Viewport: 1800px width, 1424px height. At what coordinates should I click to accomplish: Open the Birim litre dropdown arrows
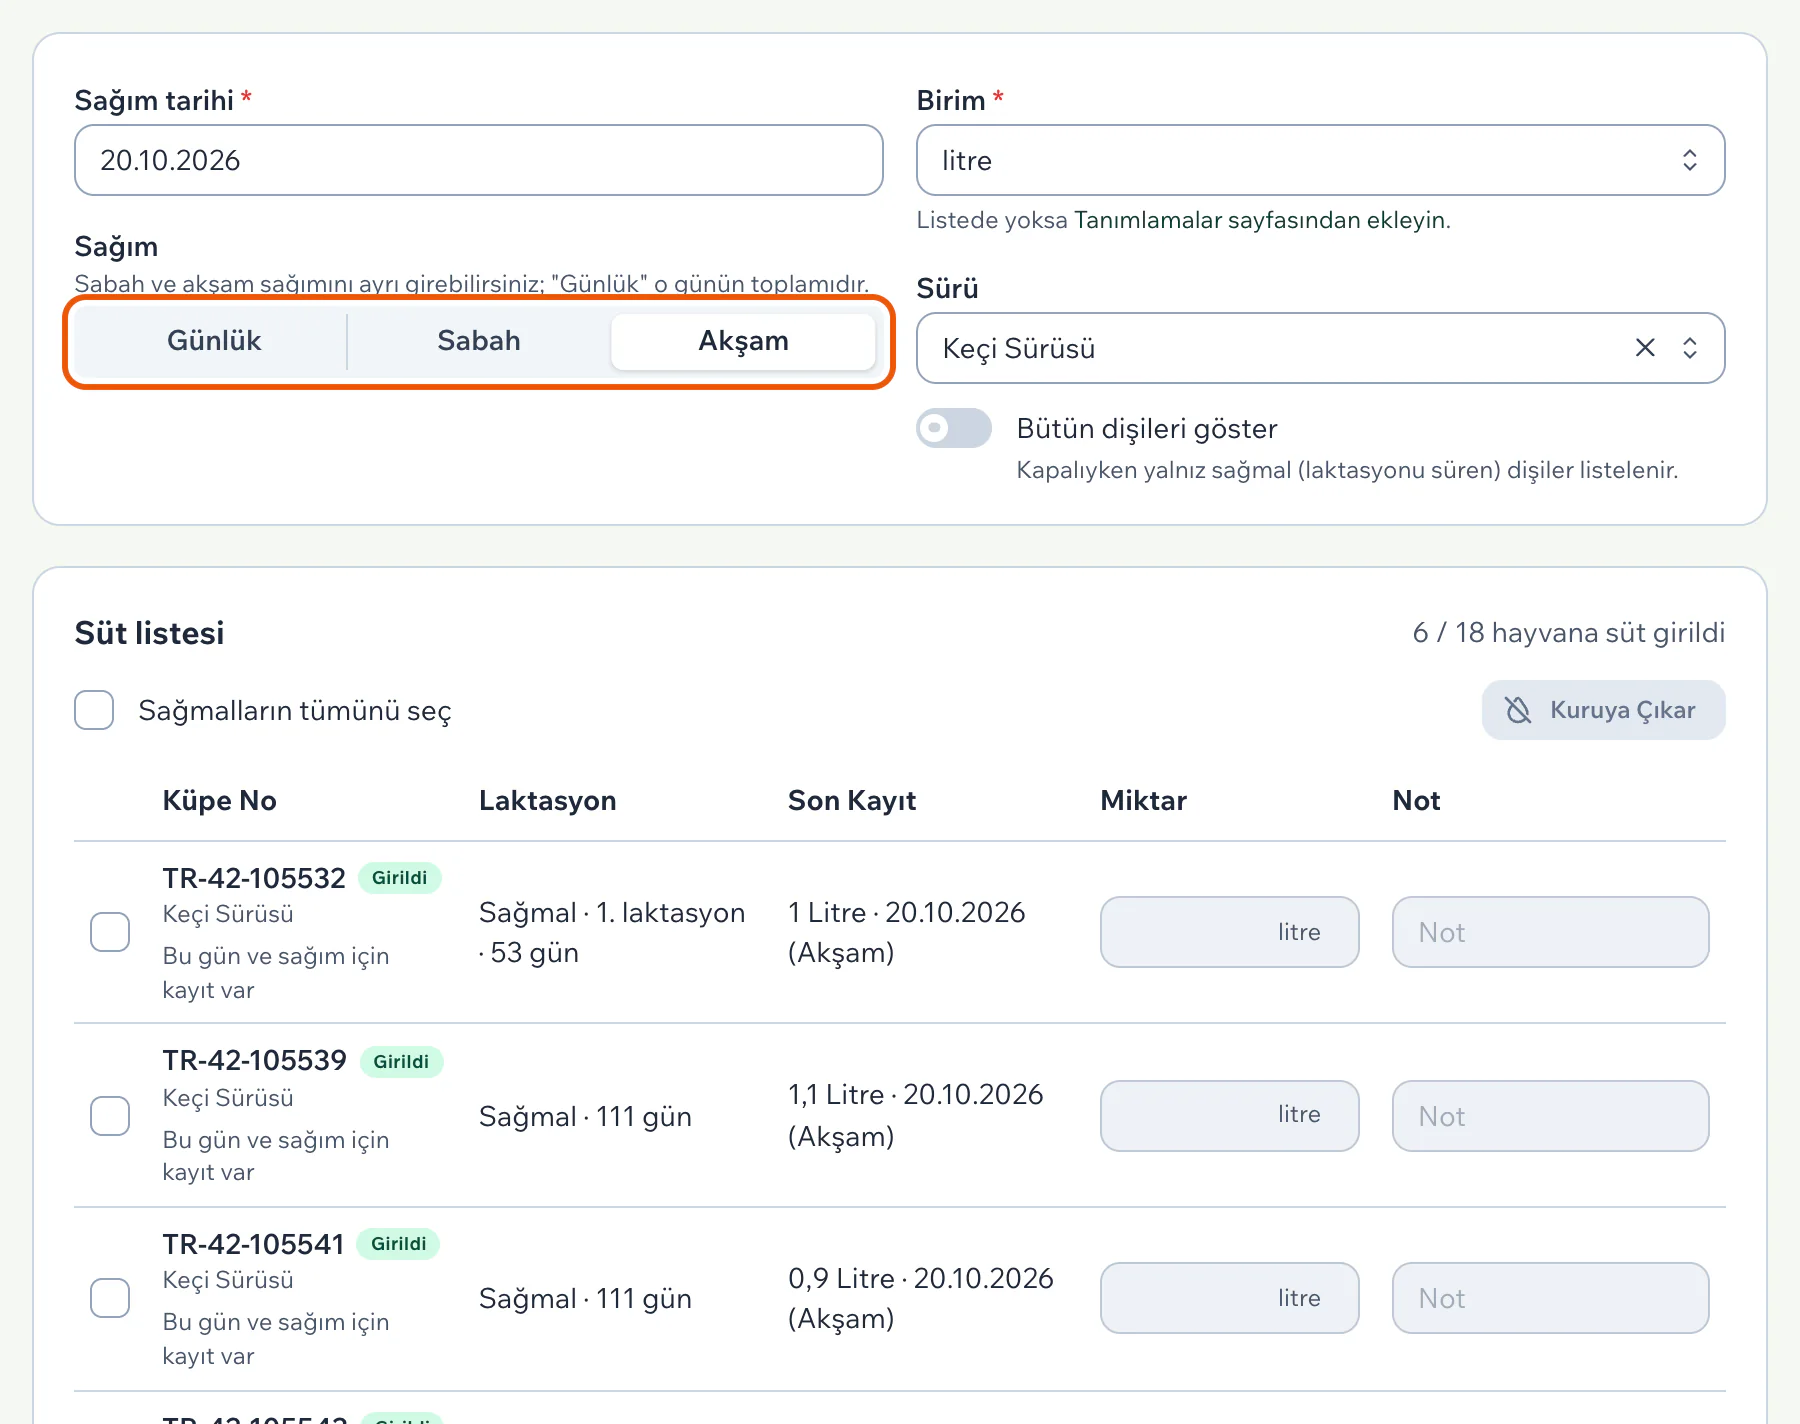[1689, 160]
